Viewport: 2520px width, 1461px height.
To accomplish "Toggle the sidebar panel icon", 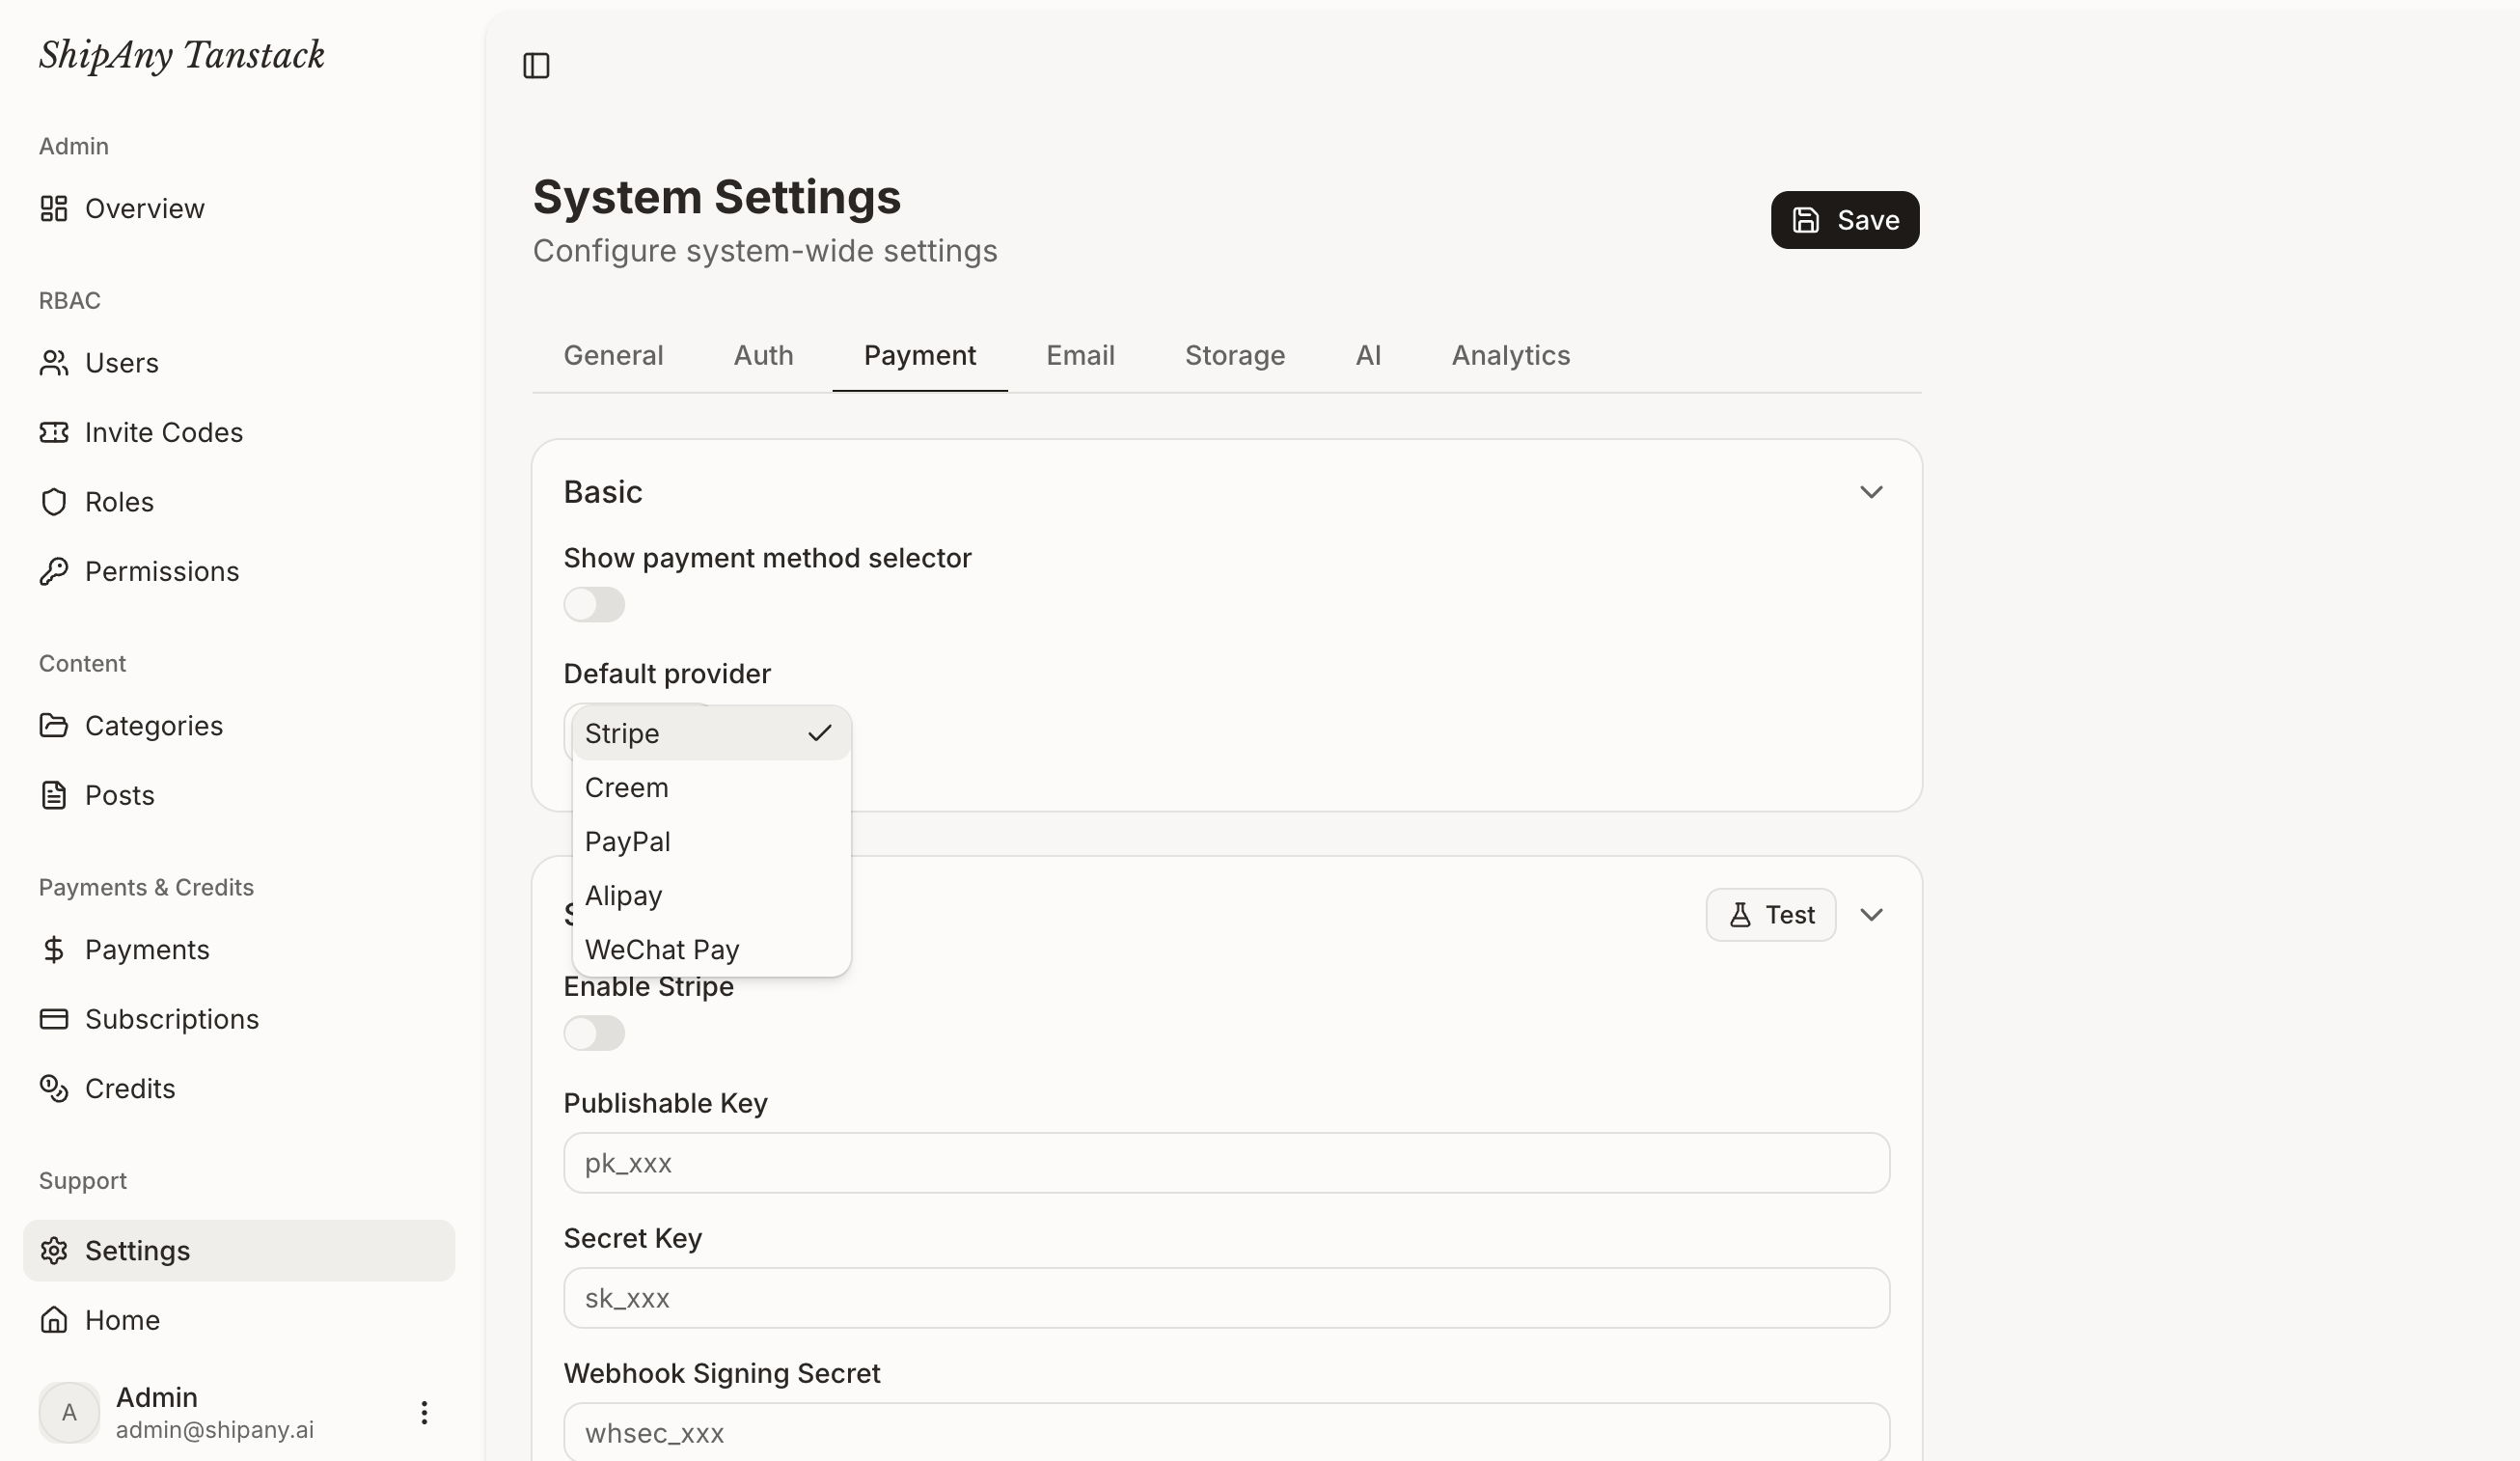I will (536, 65).
